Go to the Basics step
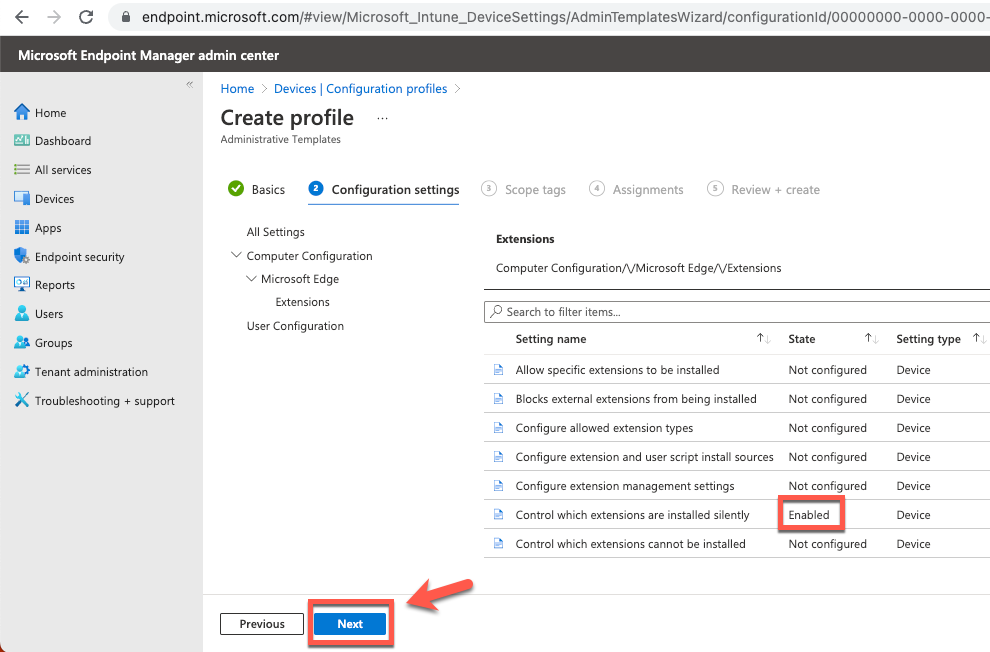This screenshot has height=652, width=990. coord(256,189)
